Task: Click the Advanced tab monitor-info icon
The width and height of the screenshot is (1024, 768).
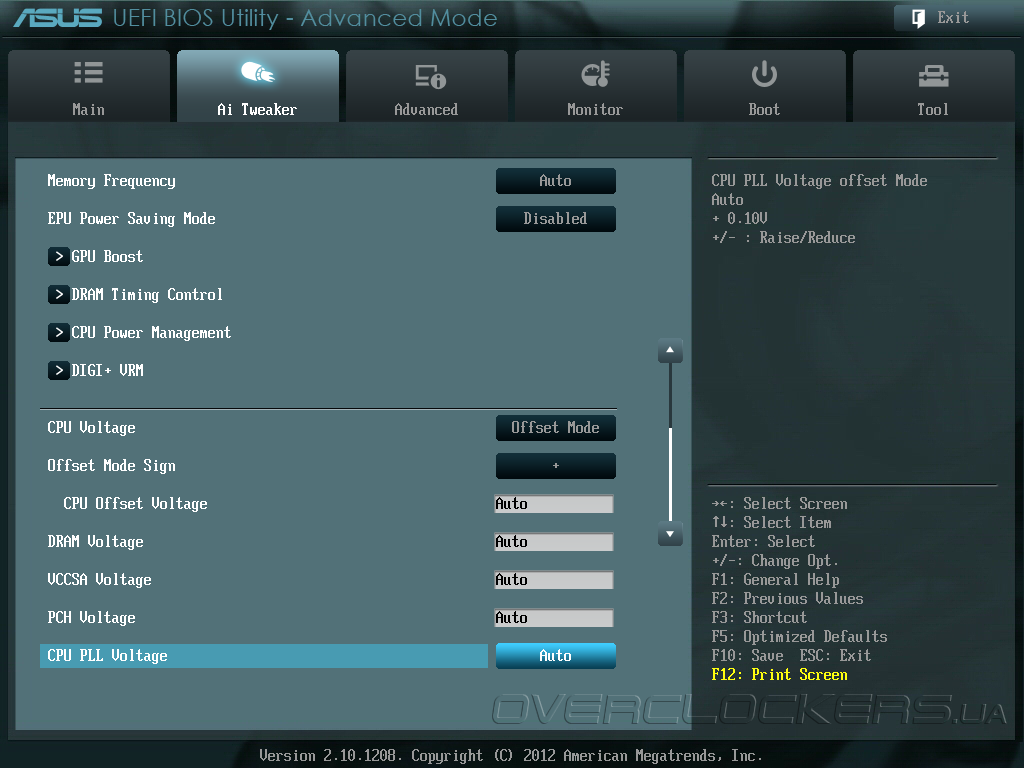Action: [430, 76]
